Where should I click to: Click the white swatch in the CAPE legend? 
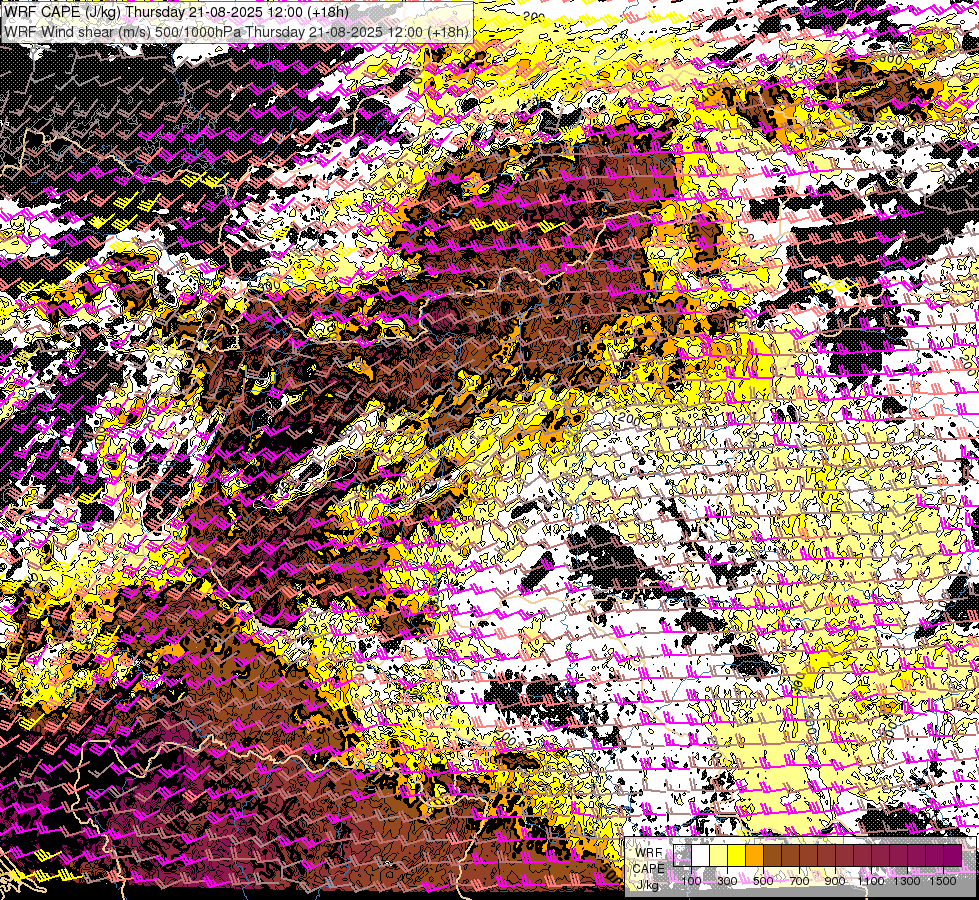pyautogui.click(x=701, y=855)
